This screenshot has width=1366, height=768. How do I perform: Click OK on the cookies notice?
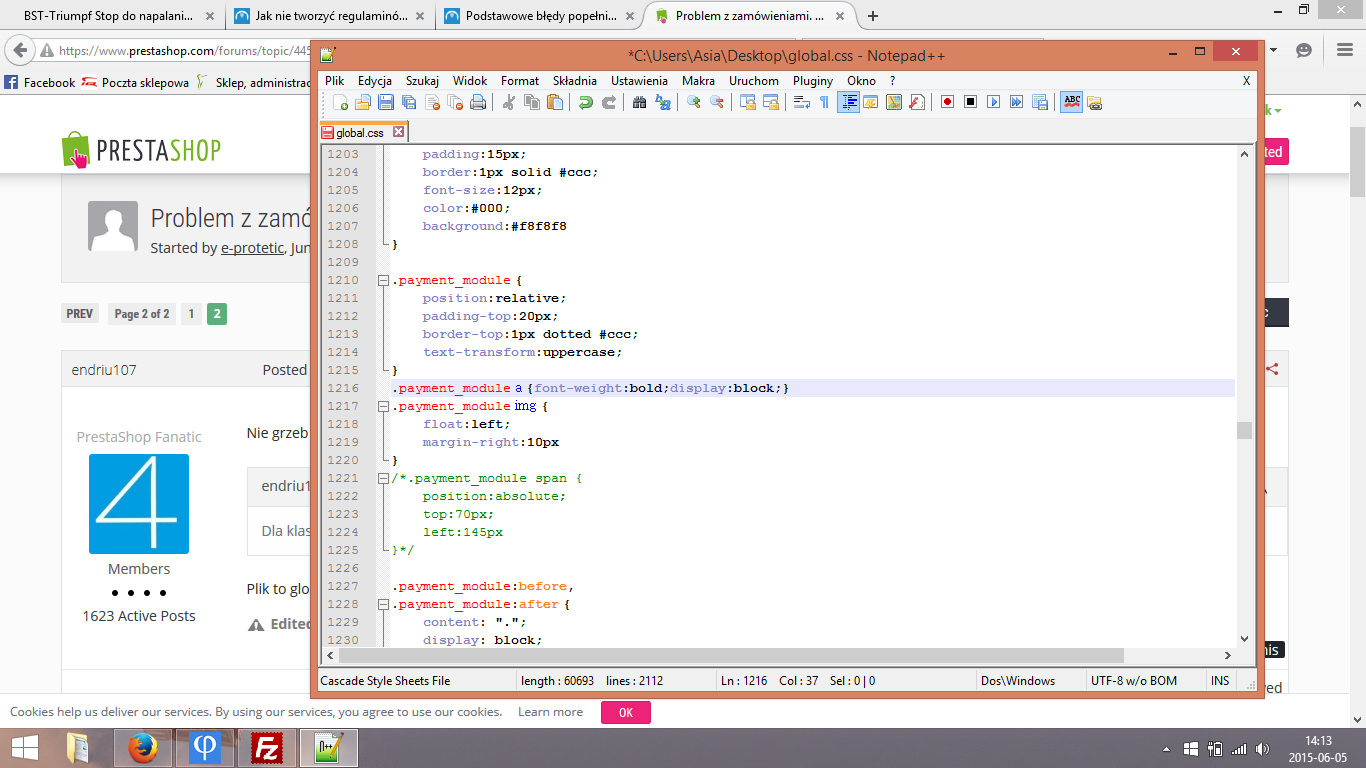point(625,712)
